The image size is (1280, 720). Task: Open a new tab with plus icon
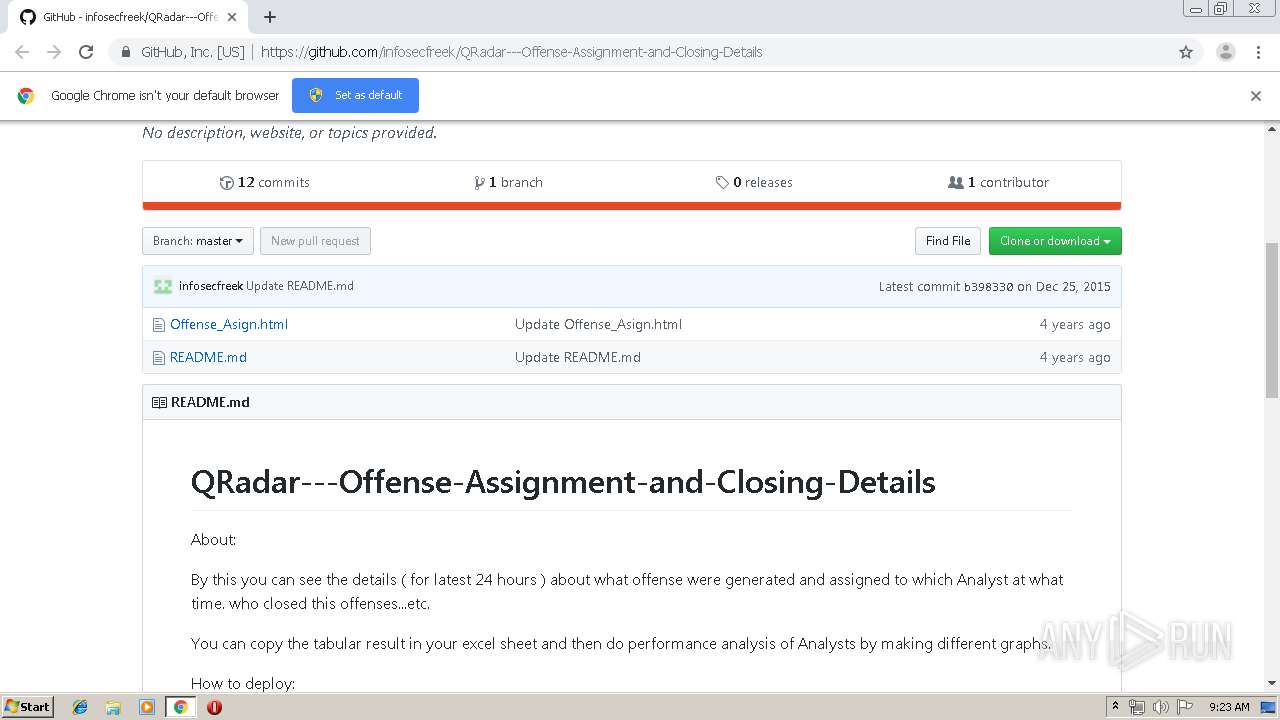coord(270,17)
